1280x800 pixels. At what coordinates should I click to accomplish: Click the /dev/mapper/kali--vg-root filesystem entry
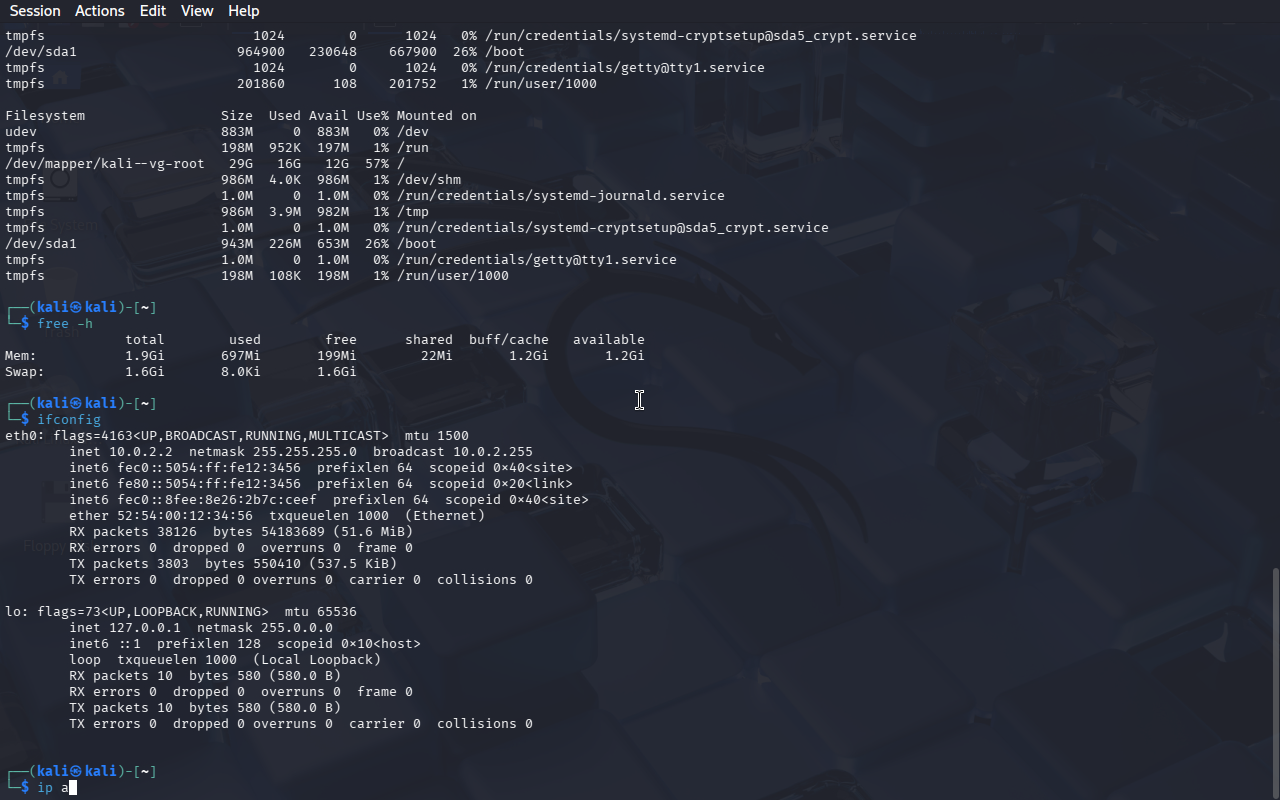(x=104, y=164)
